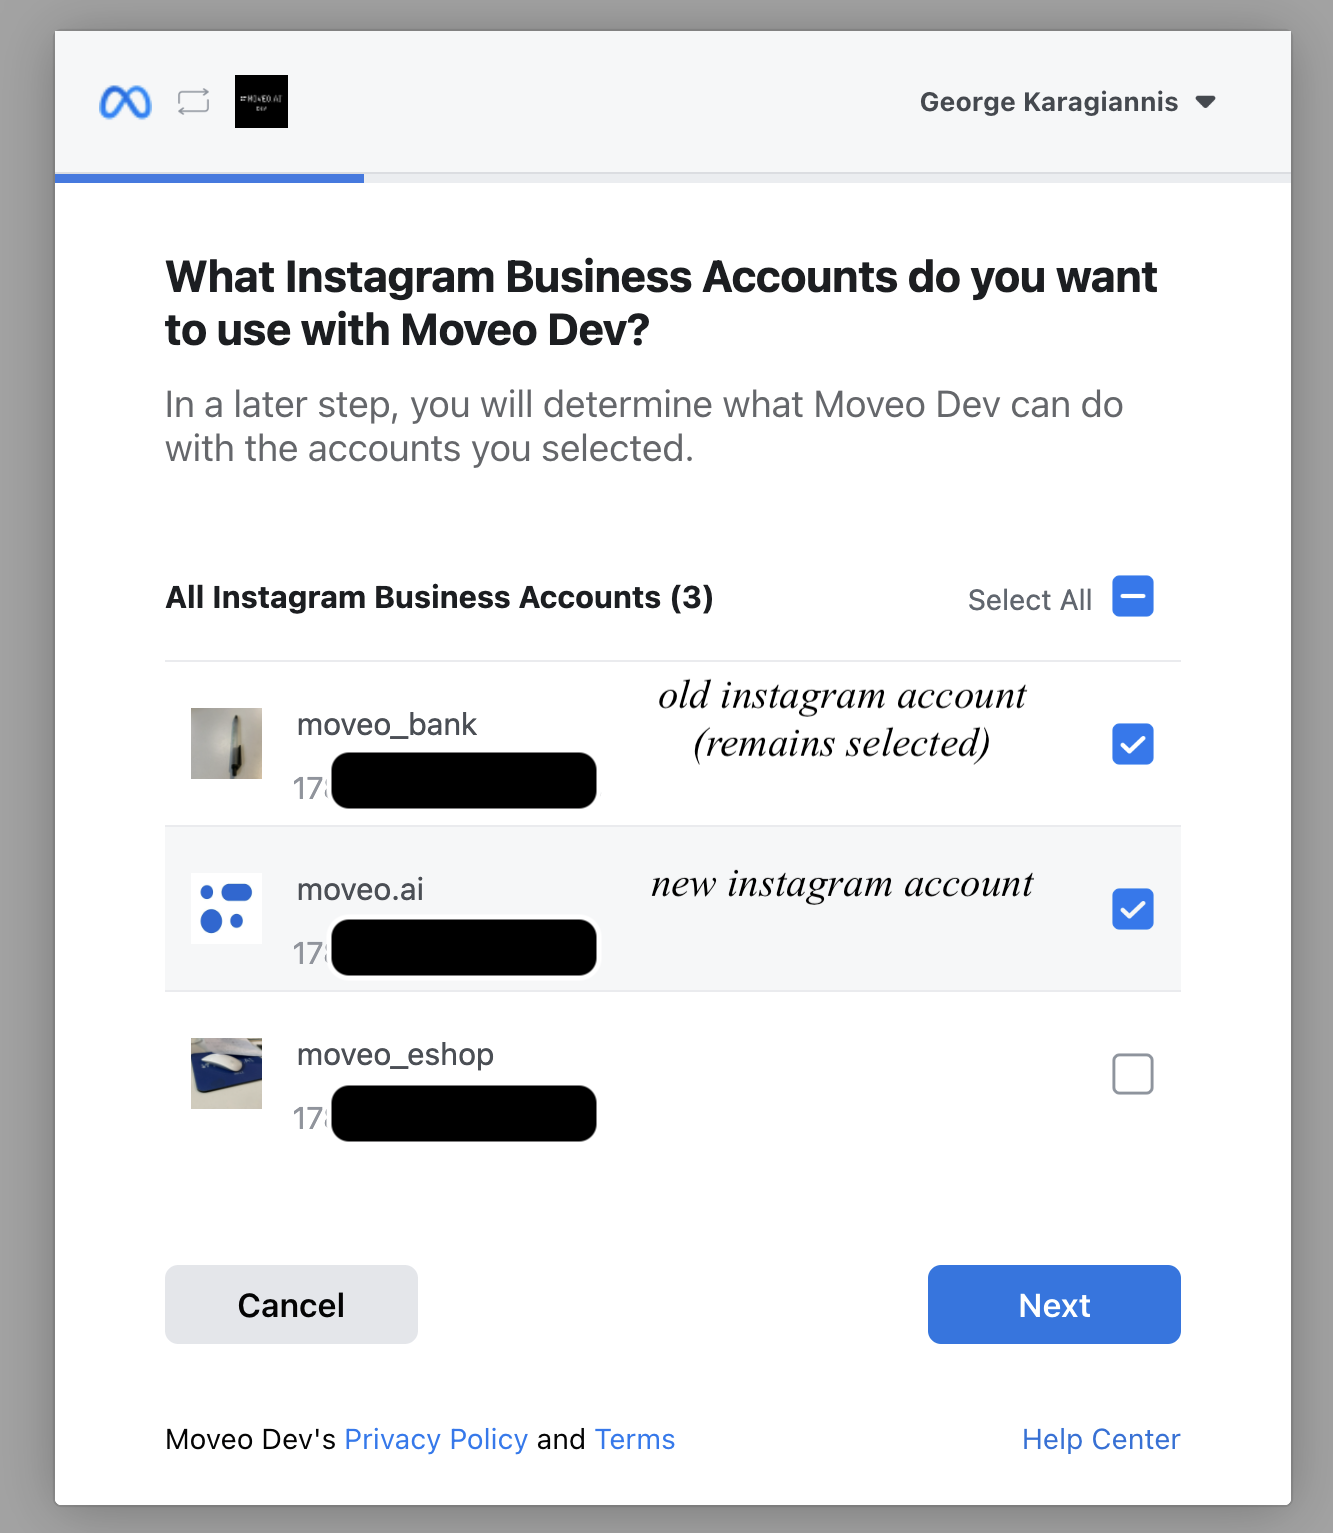Image resolution: width=1333 pixels, height=1533 pixels.
Task: Visit the Help Center link
Action: coord(1101,1439)
